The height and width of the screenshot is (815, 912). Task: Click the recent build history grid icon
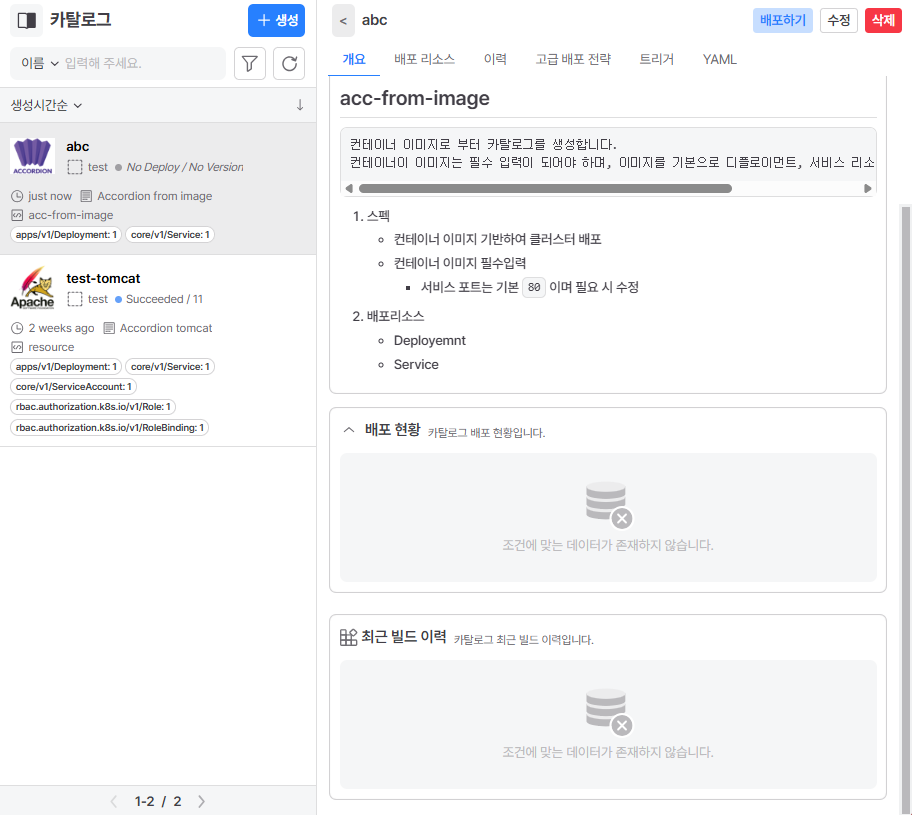(x=348, y=637)
